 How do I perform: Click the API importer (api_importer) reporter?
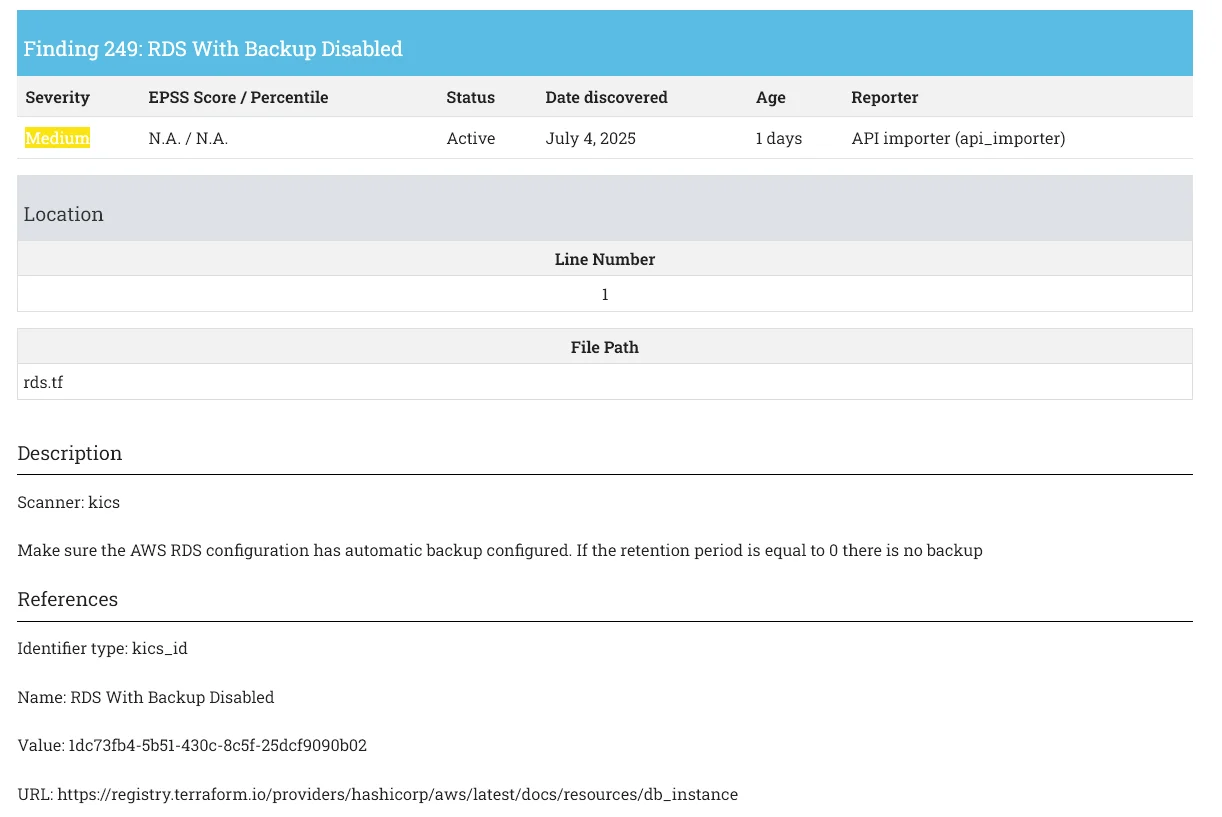[x=958, y=138]
